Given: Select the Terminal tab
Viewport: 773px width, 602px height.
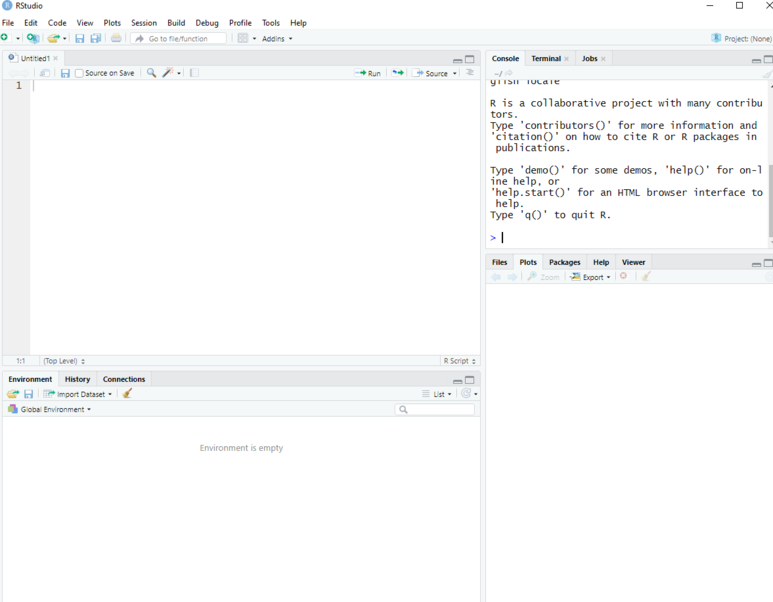Looking at the screenshot, I should click(546, 58).
